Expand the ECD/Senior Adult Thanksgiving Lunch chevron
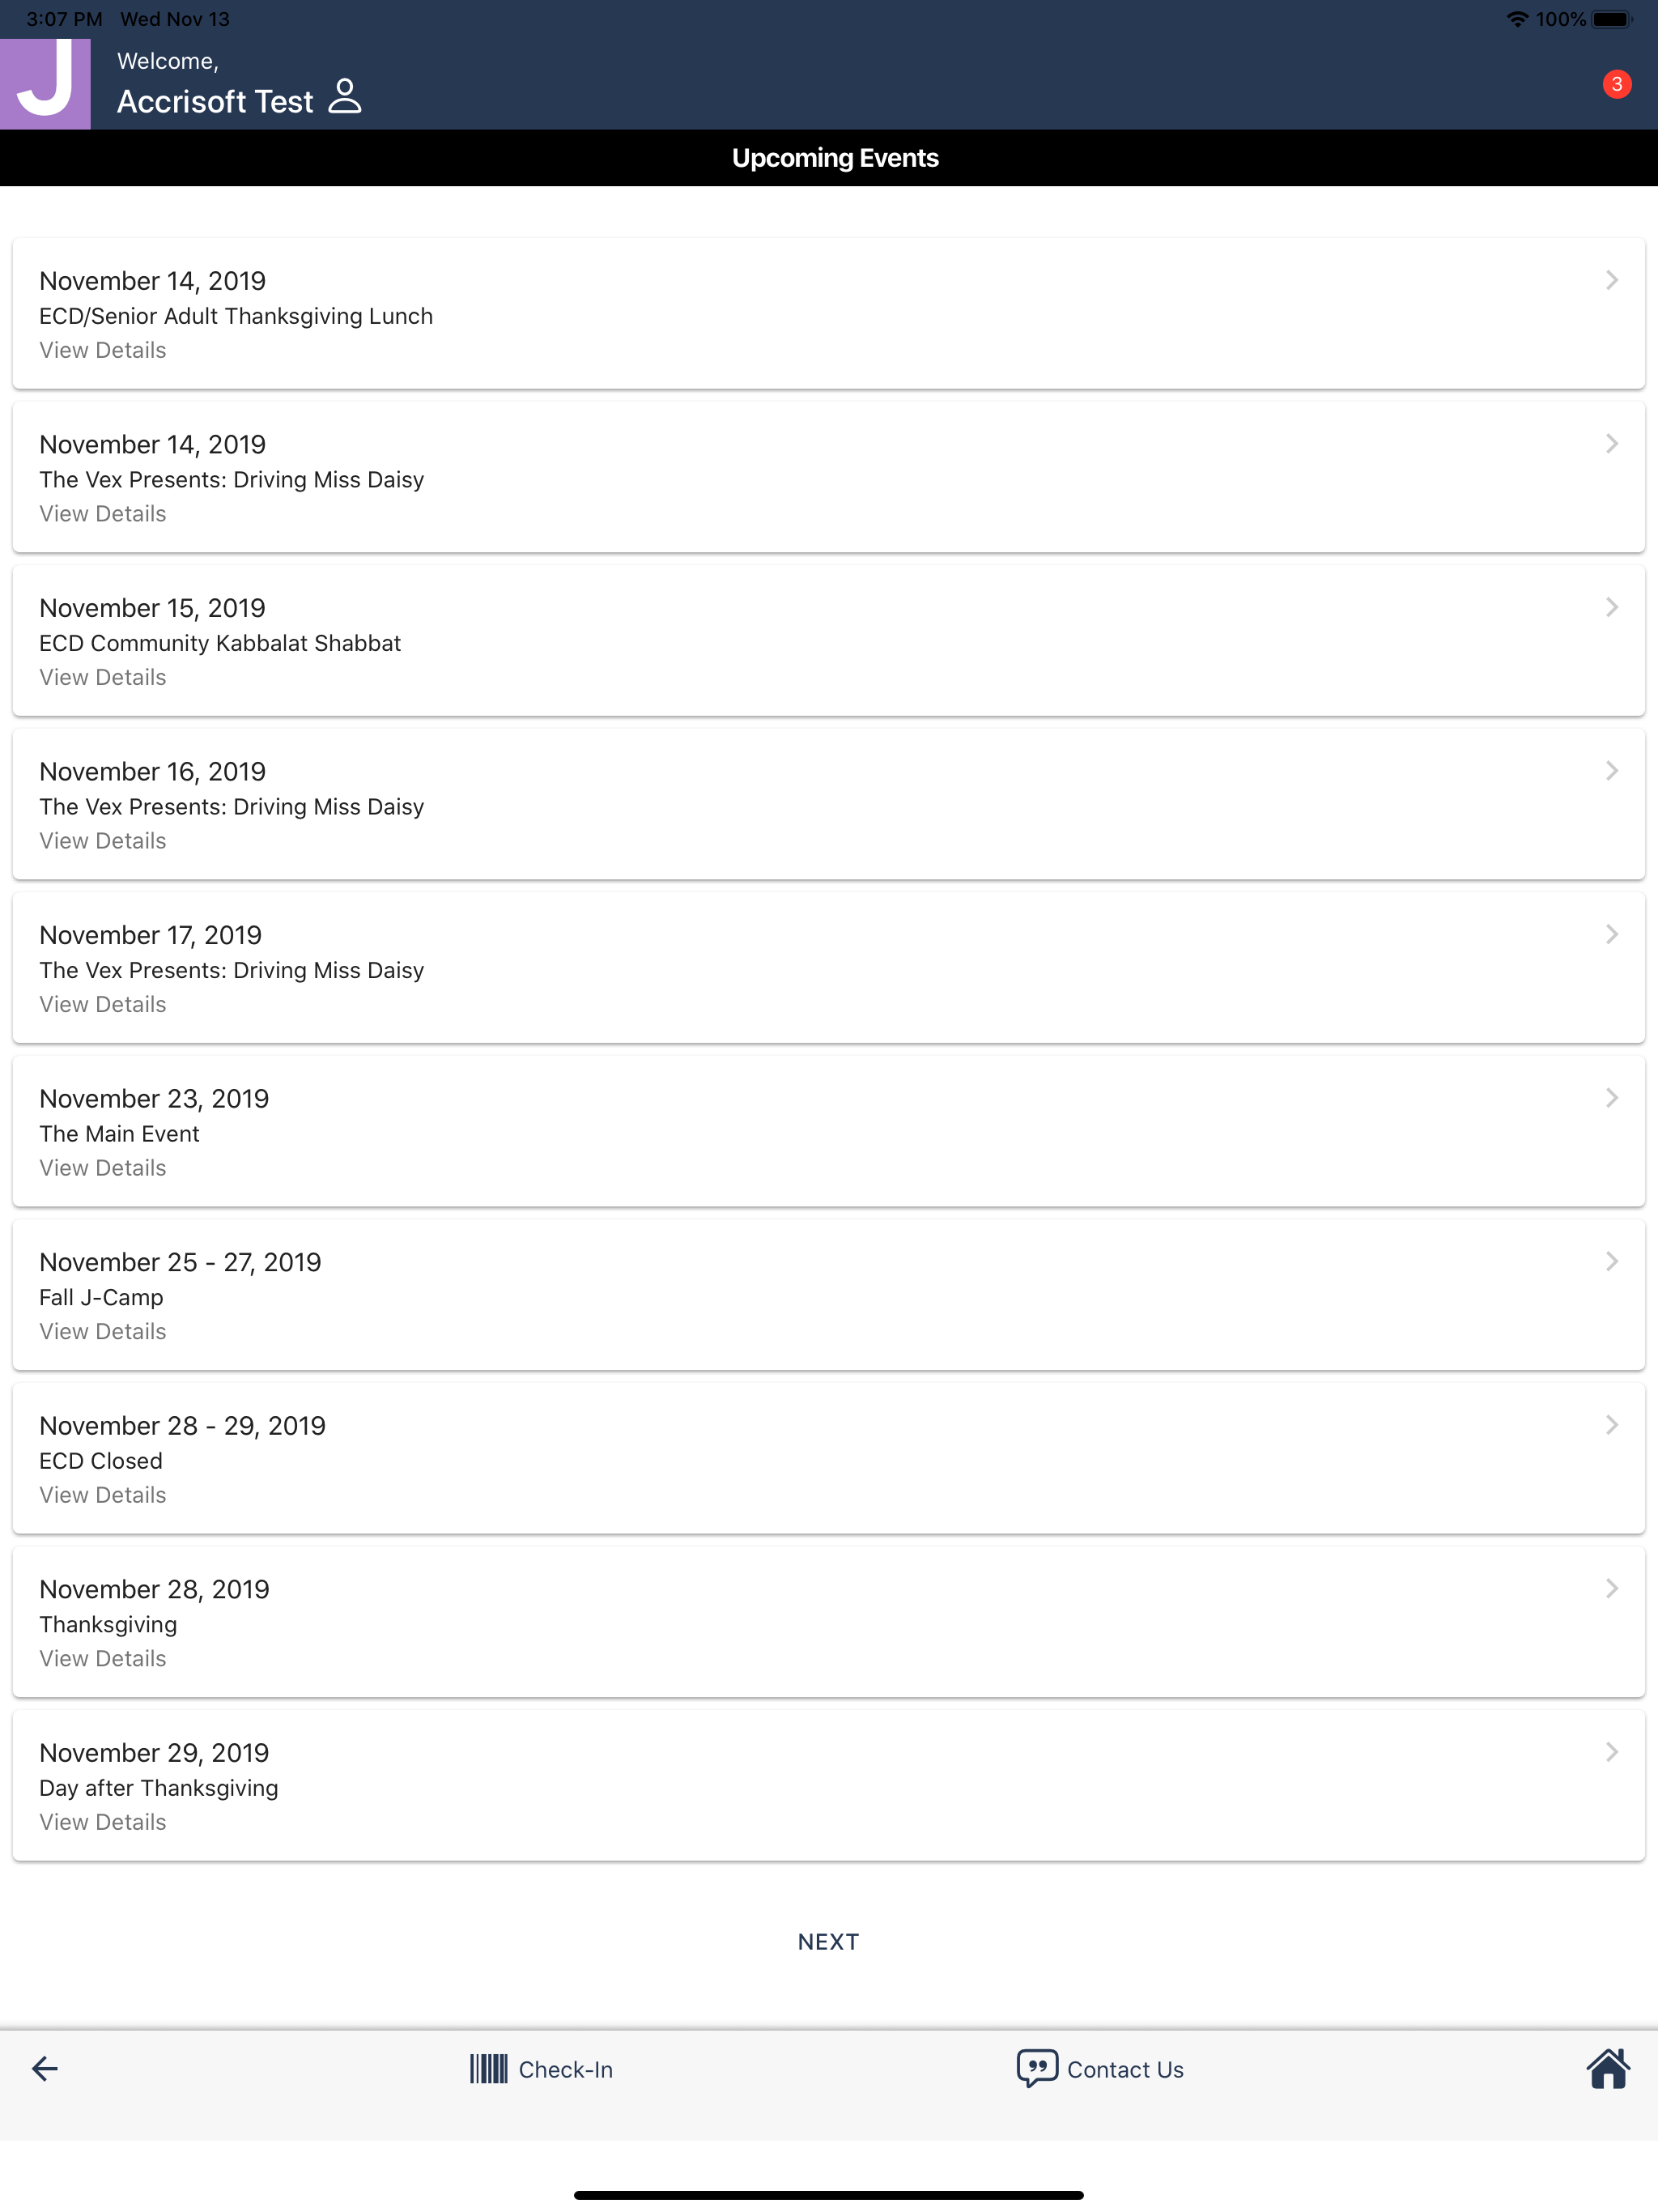The width and height of the screenshot is (1658, 2212). click(1611, 280)
